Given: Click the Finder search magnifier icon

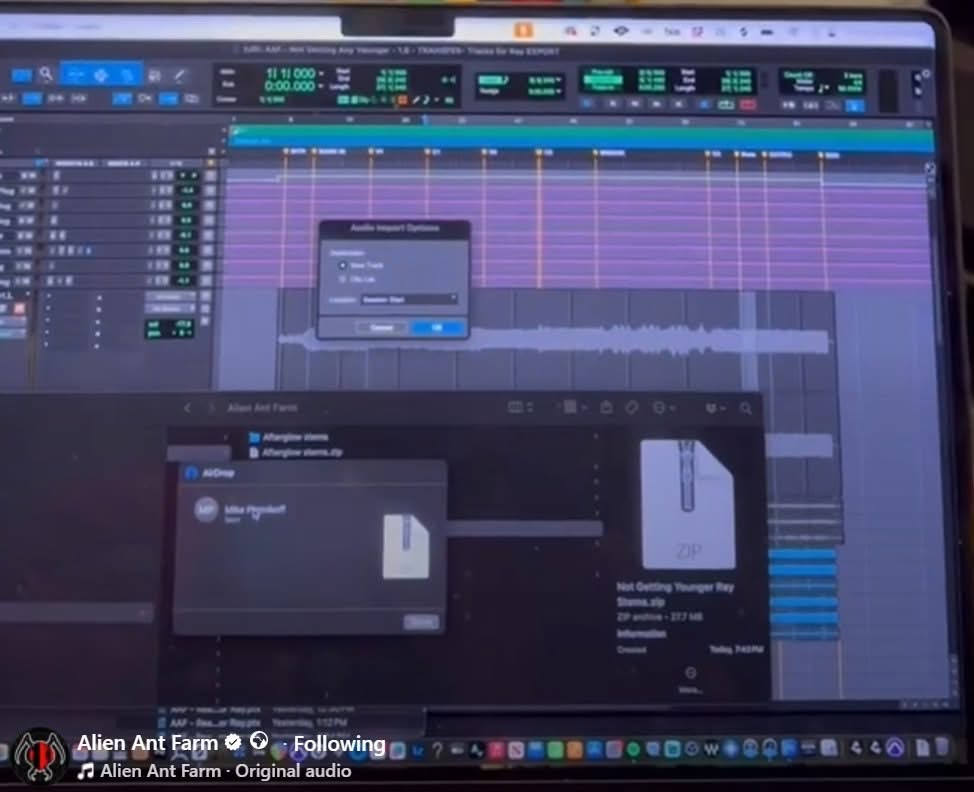Looking at the screenshot, I should [x=745, y=408].
